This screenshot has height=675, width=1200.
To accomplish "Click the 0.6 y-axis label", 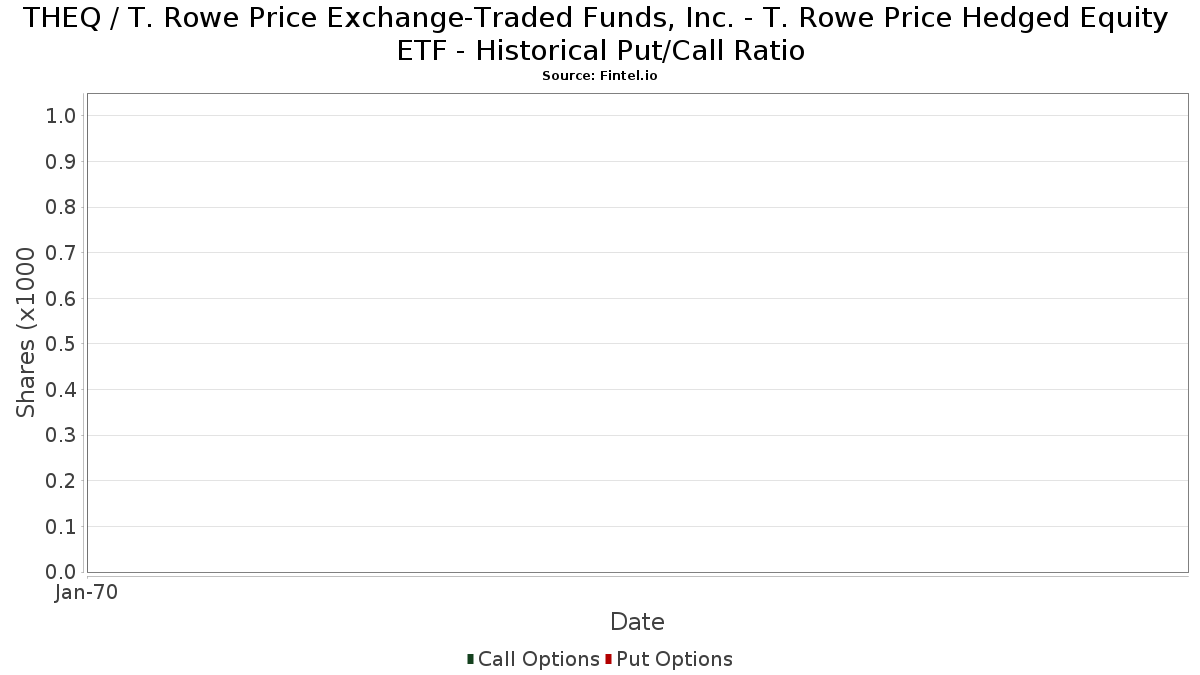I will 61,299.
